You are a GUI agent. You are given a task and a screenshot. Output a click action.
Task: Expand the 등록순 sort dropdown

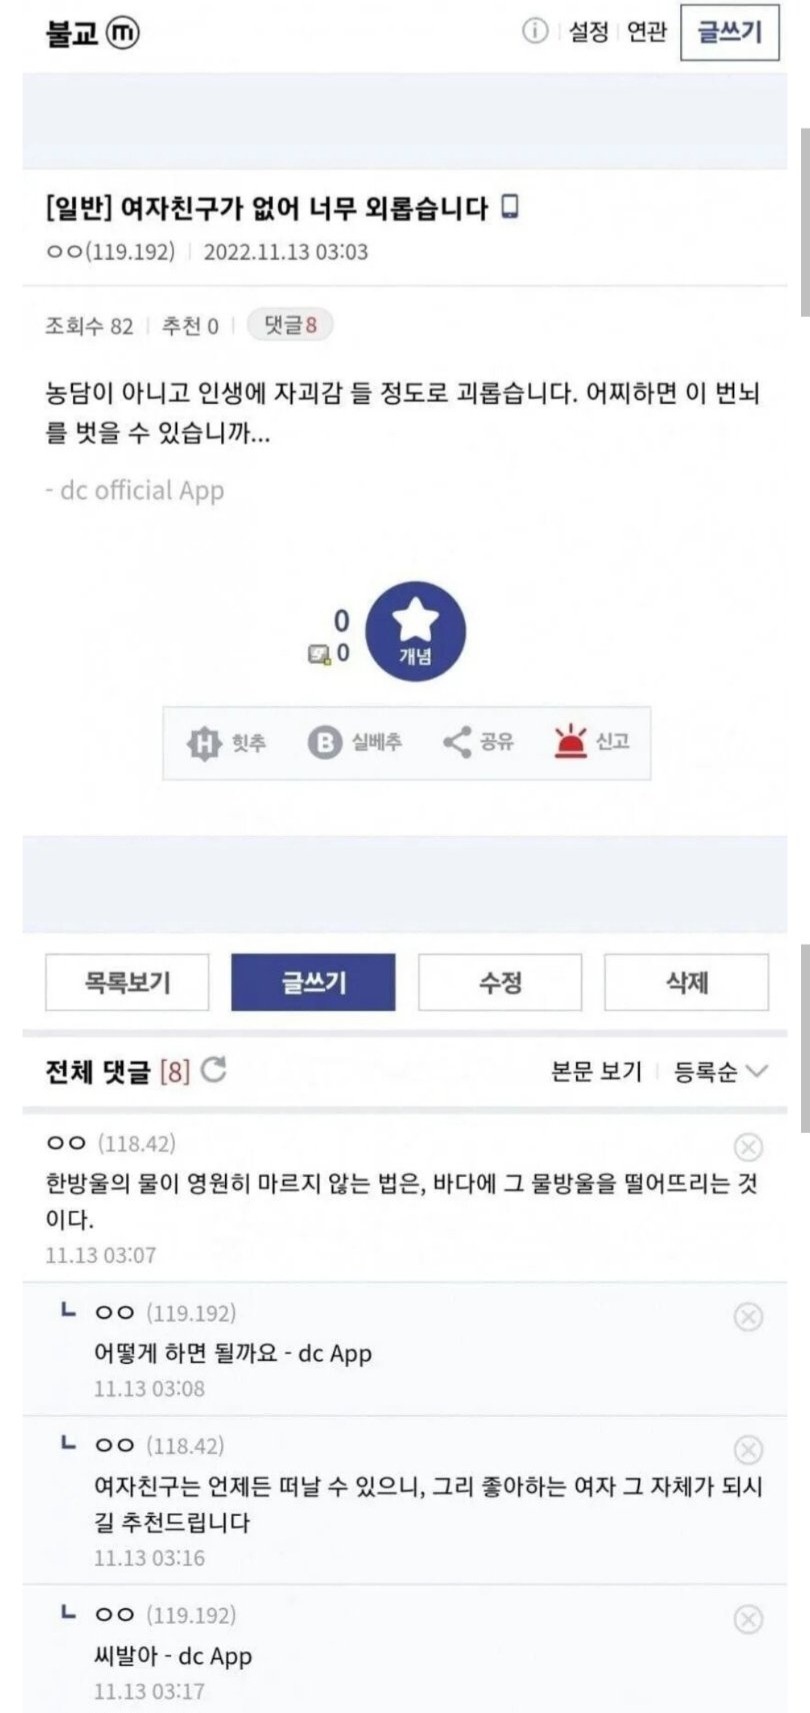point(720,1072)
